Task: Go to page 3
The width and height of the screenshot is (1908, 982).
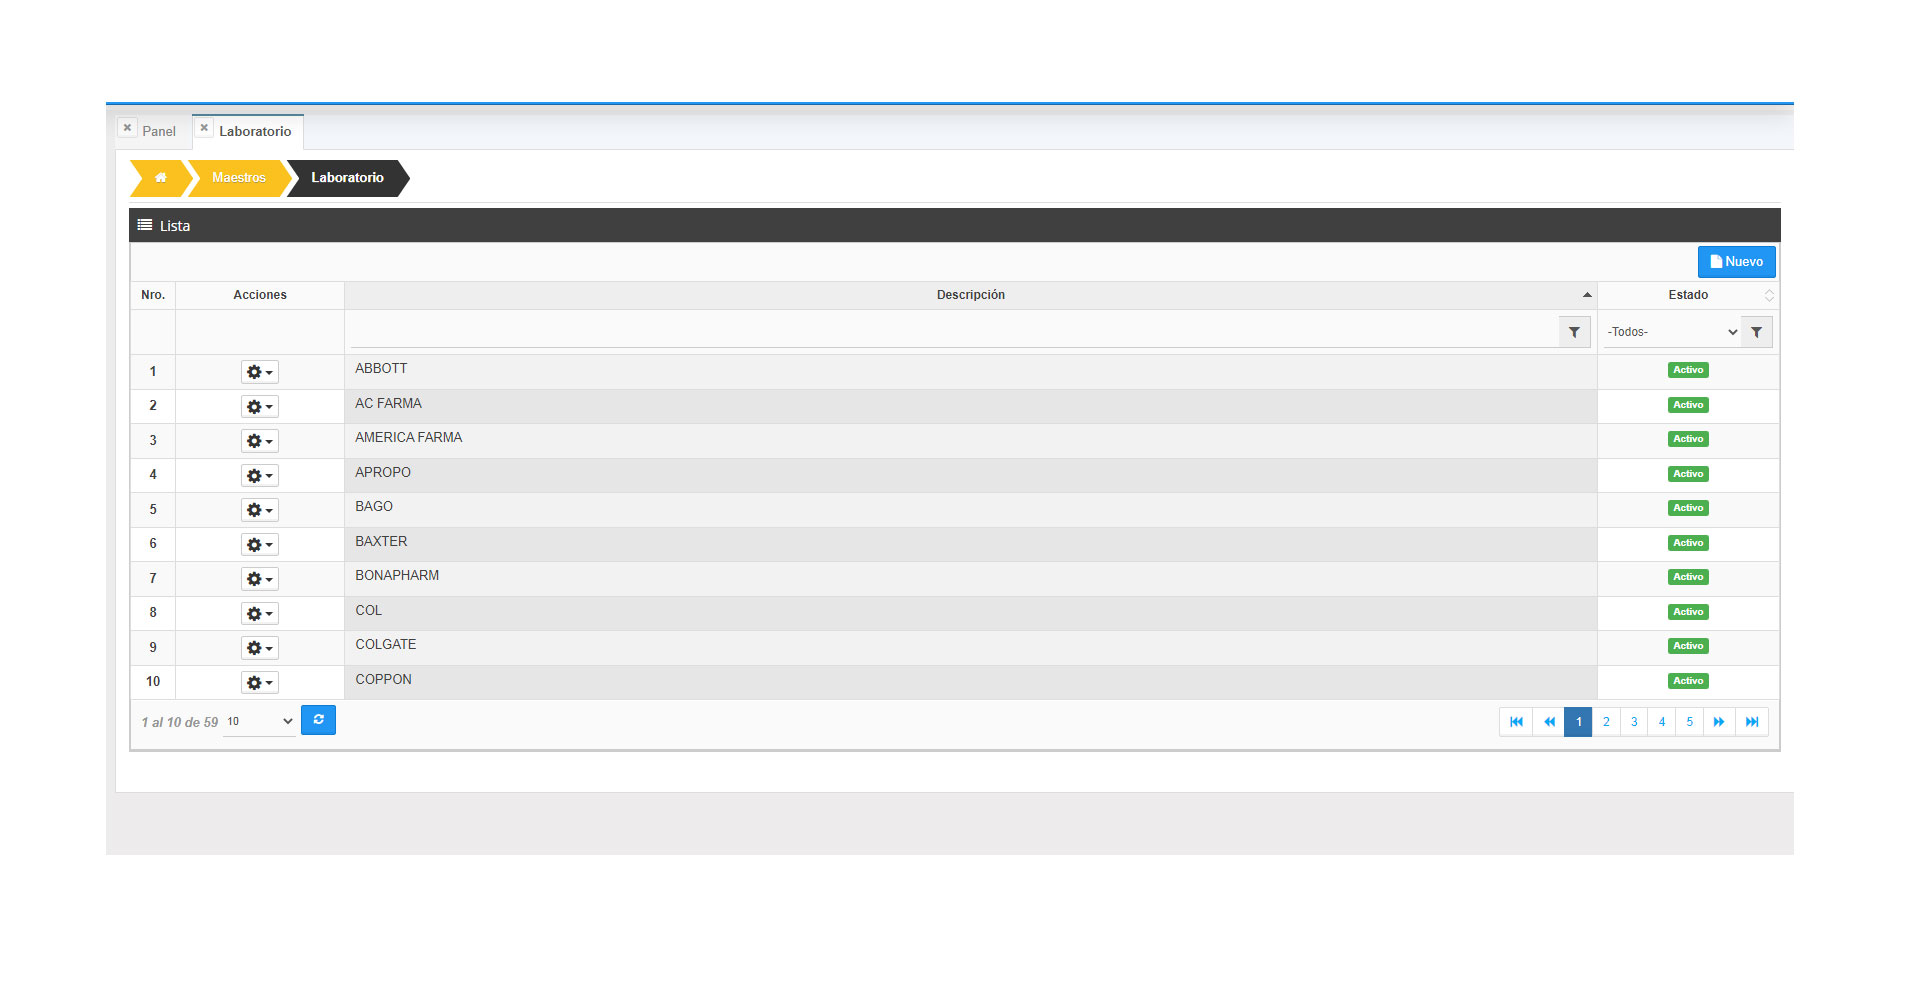Action: pos(1634,722)
